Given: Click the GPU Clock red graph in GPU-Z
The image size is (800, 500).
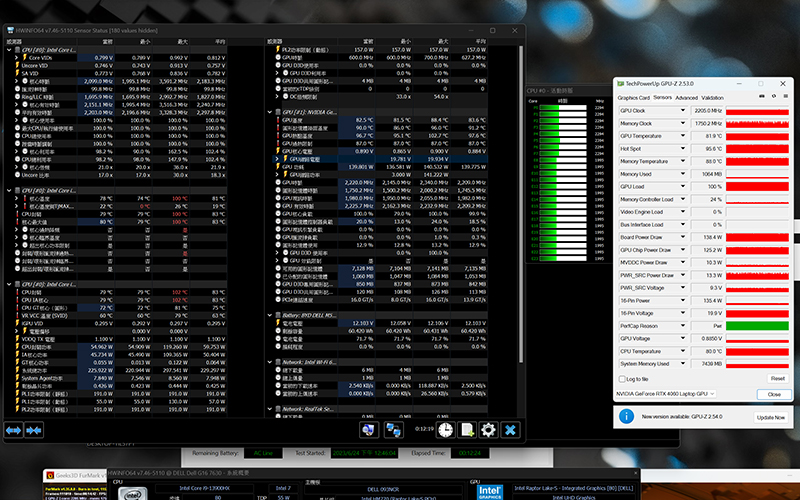Looking at the screenshot, I should coord(757,111).
